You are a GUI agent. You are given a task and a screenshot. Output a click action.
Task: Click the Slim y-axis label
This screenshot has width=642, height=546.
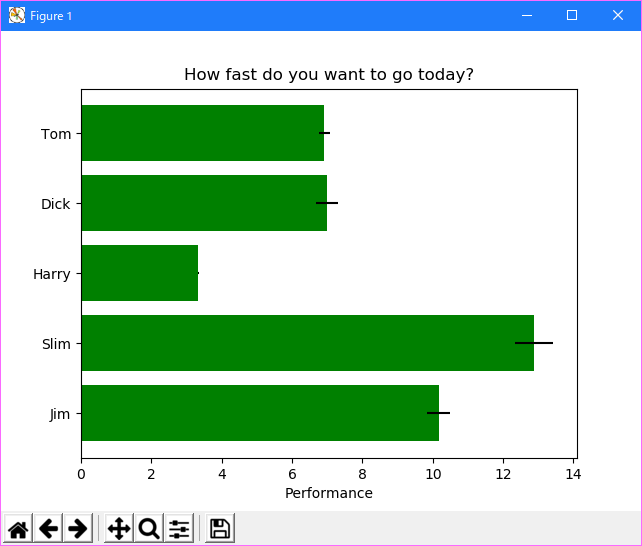tap(57, 344)
